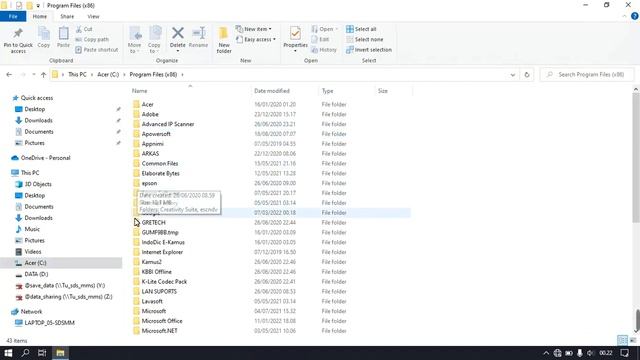The image size is (640, 360).
Task: Open the Windows Start menu
Action: click(x=8, y=353)
